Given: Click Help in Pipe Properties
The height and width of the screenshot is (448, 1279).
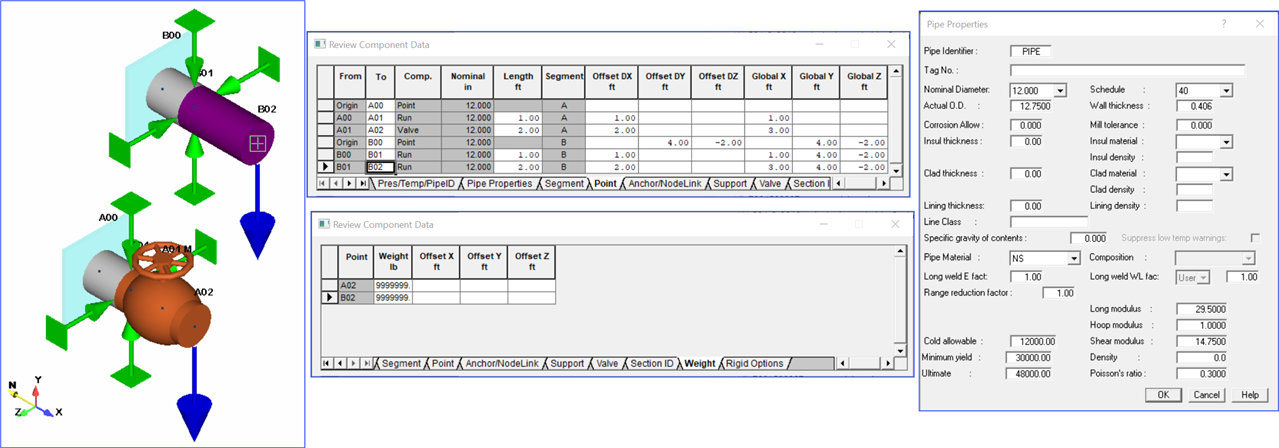Looking at the screenshot, I should pyautogui.click(x=1249, y=396).
